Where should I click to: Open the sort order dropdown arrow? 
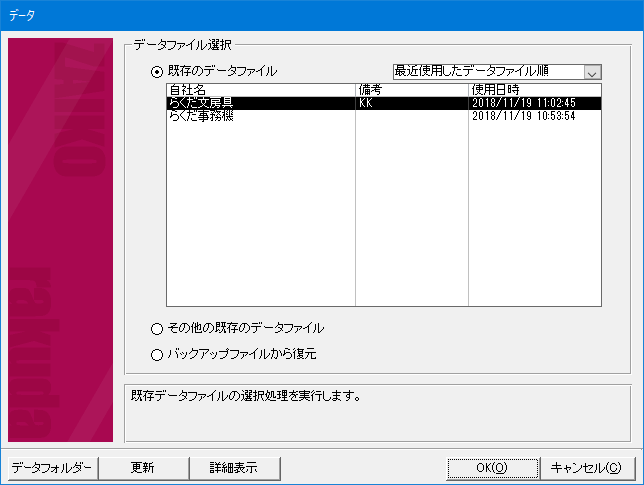(x=592, y=72)
